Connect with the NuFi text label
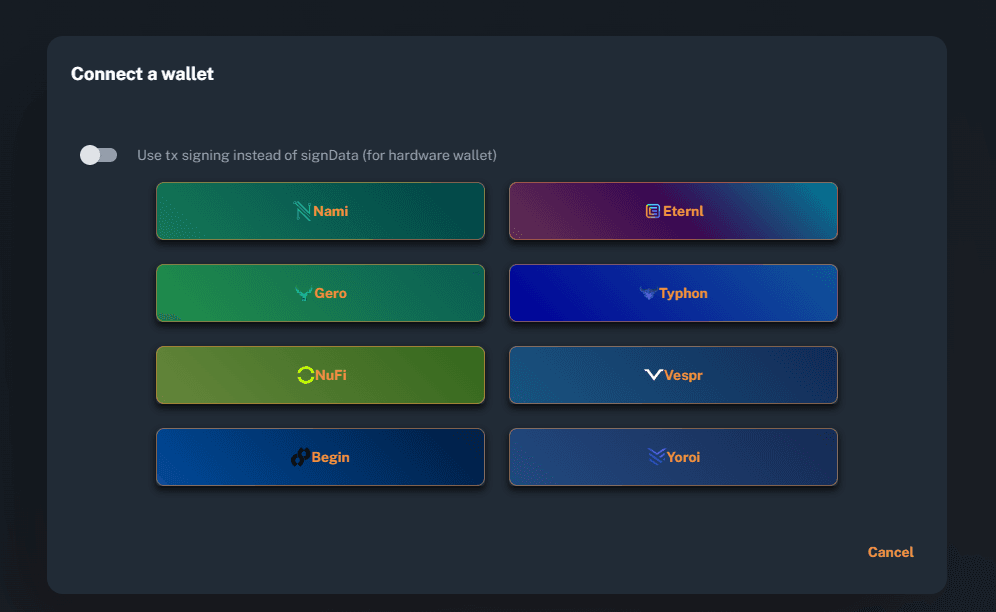 [331, 375]
